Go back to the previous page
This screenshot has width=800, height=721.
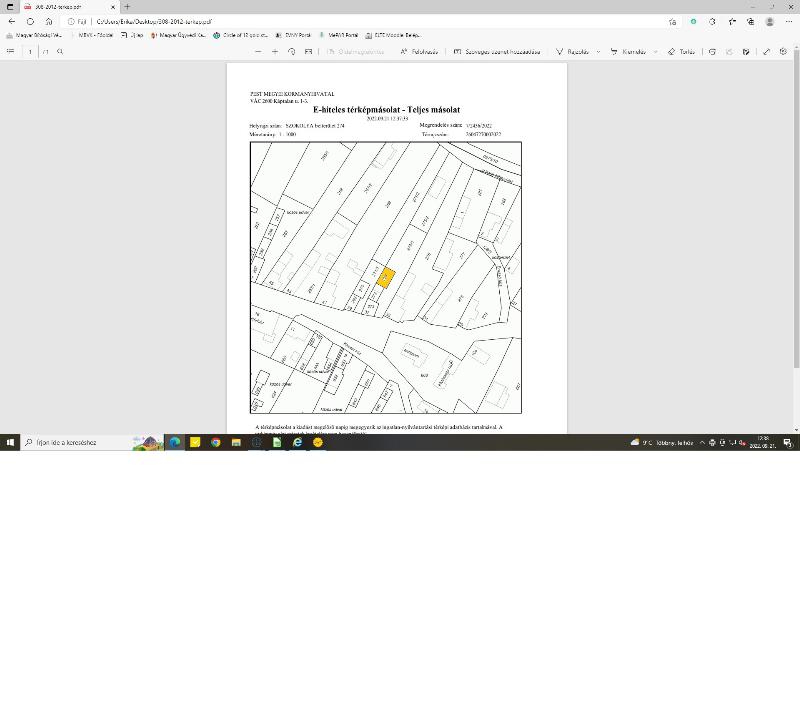click(x=12, y=21)
